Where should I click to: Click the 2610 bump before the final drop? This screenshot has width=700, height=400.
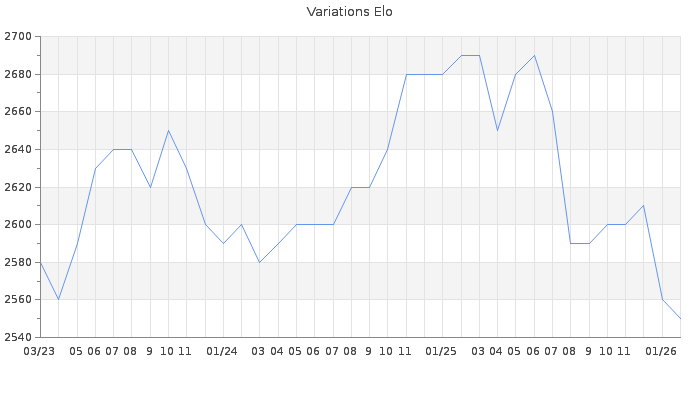click(x=643, y=206)
